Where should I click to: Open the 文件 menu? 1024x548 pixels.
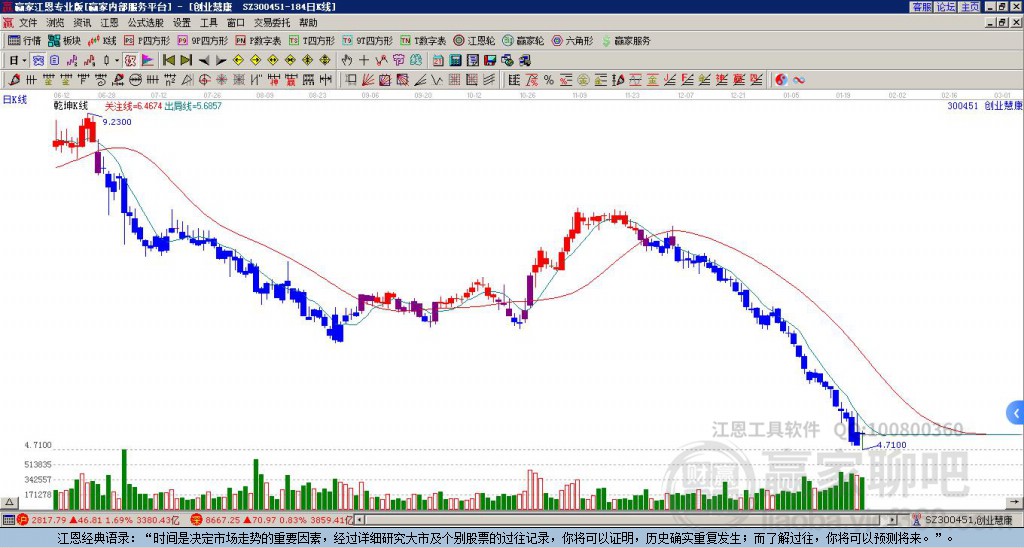[28, 23]
